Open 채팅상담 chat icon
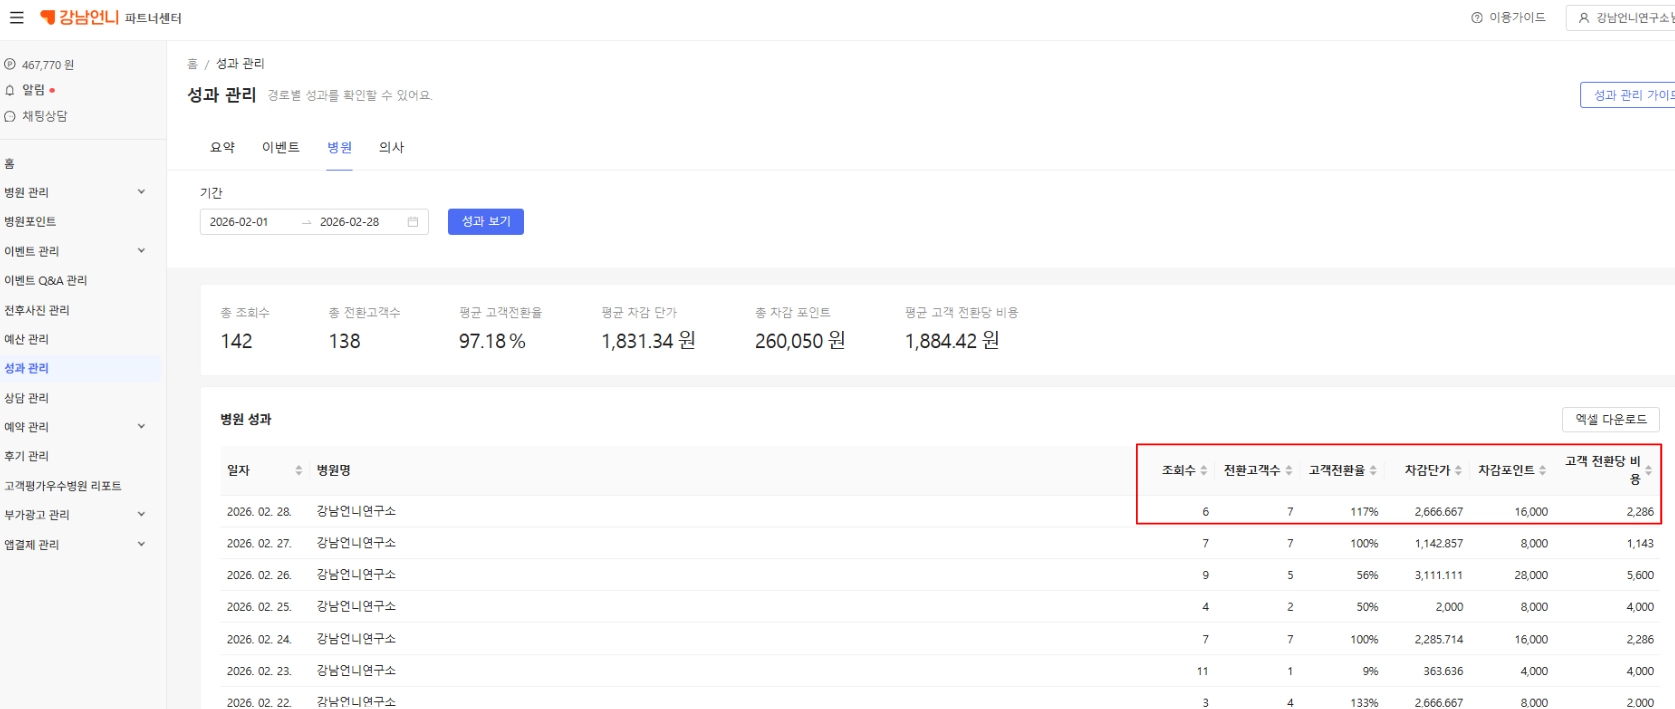Screen dimensions: 1675x709 10,116
